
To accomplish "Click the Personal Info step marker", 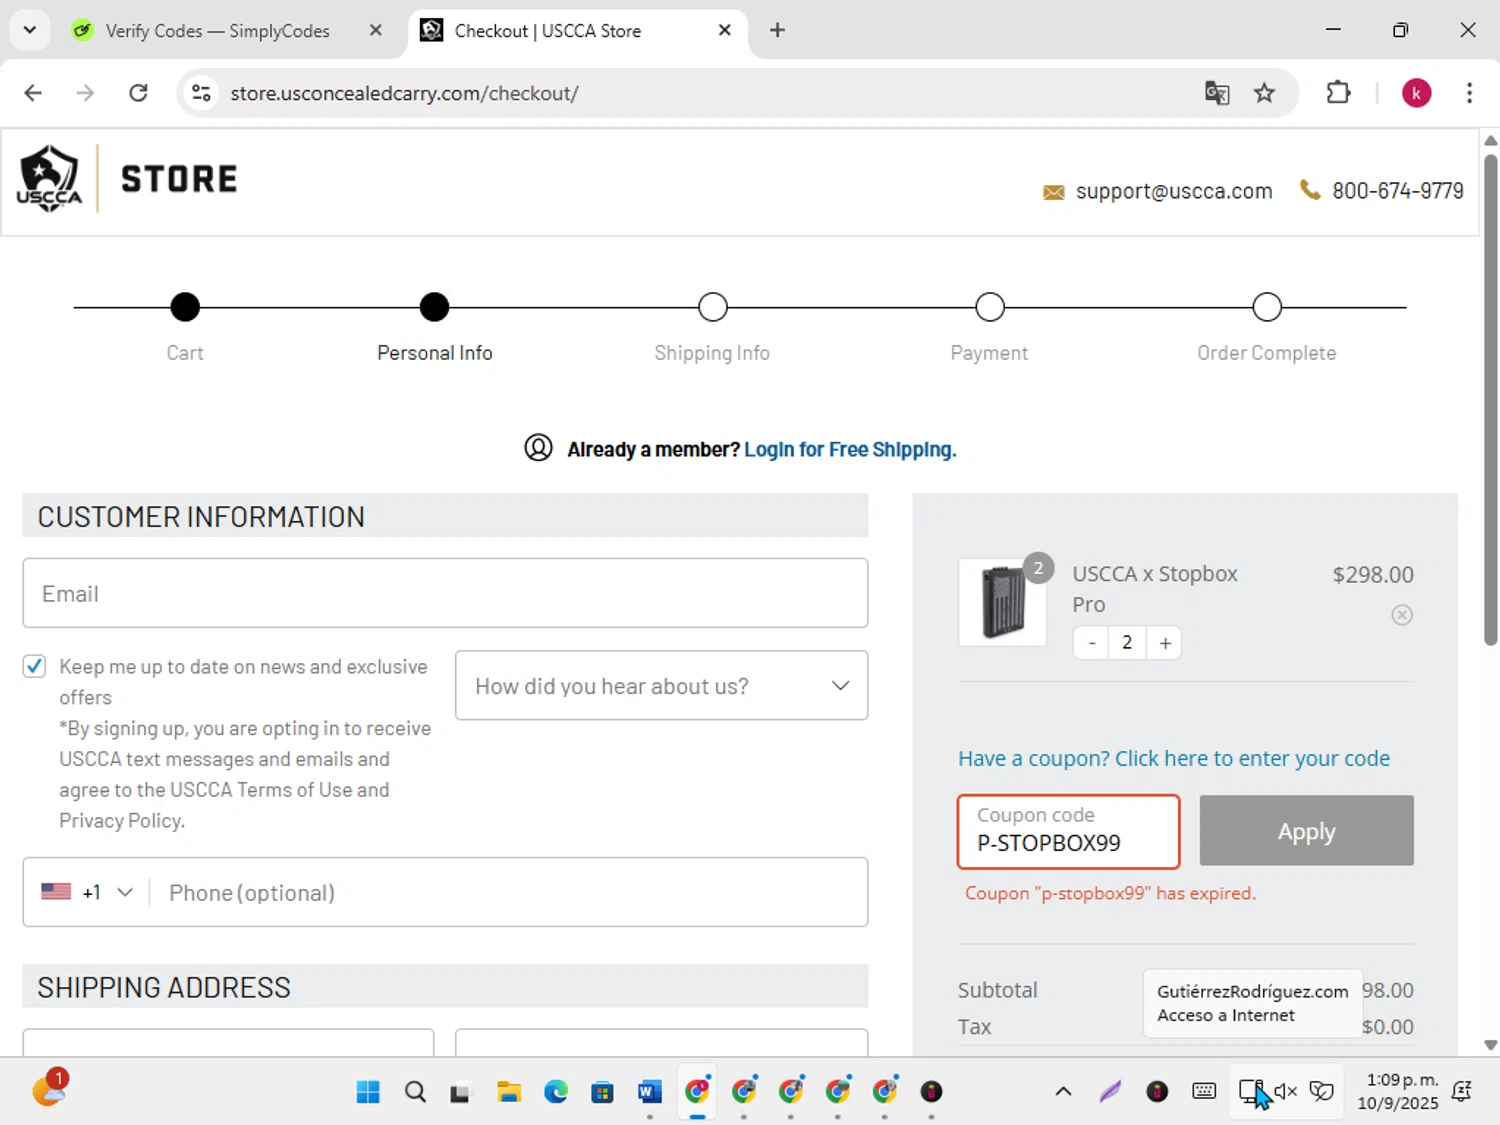I will point(434,307).
